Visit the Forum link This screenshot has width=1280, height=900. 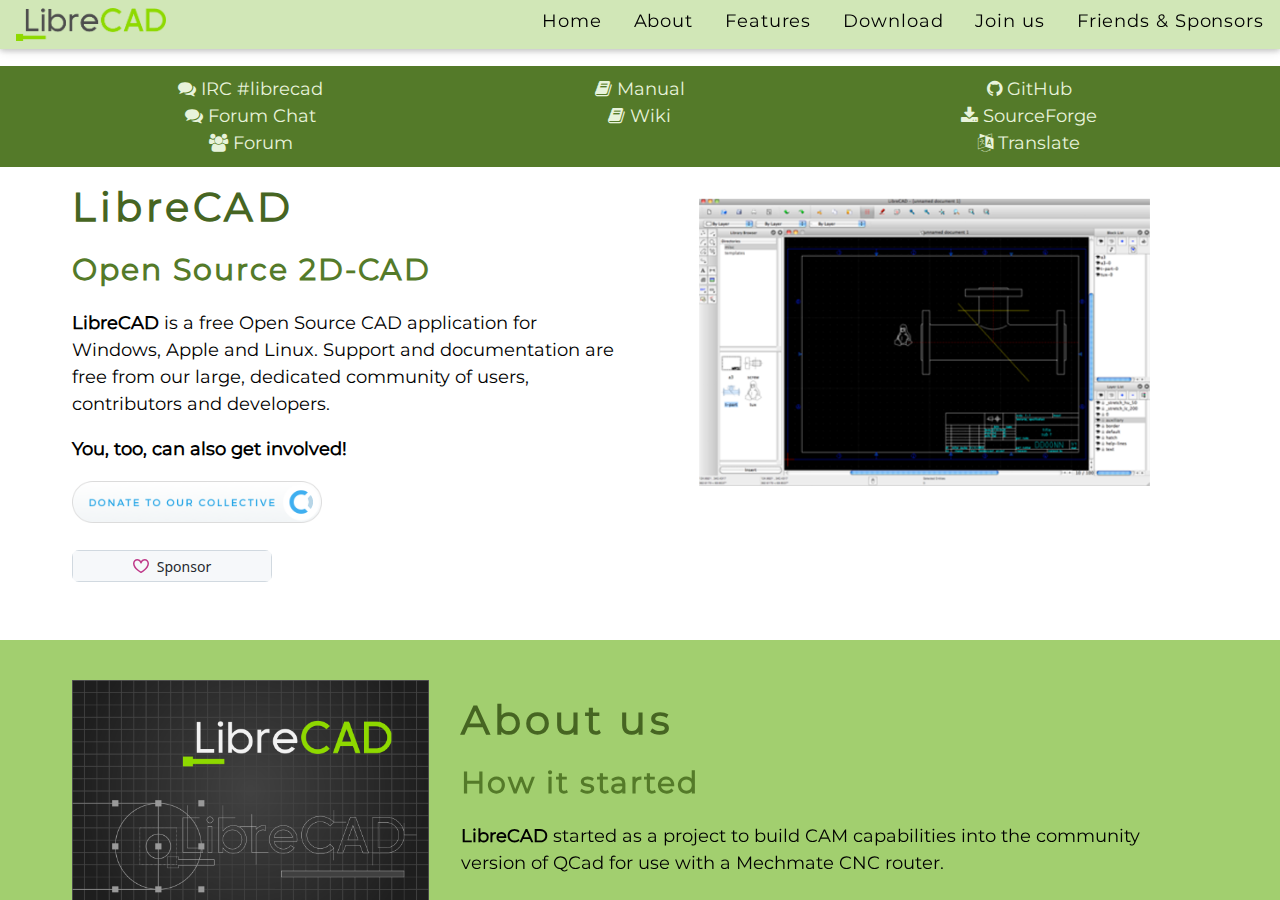263,143
